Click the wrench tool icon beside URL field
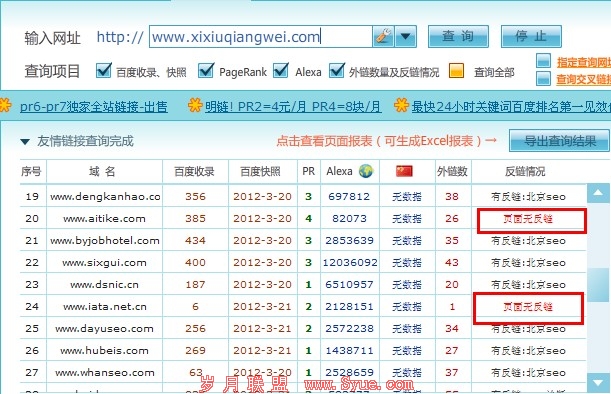 coord(383,37)
